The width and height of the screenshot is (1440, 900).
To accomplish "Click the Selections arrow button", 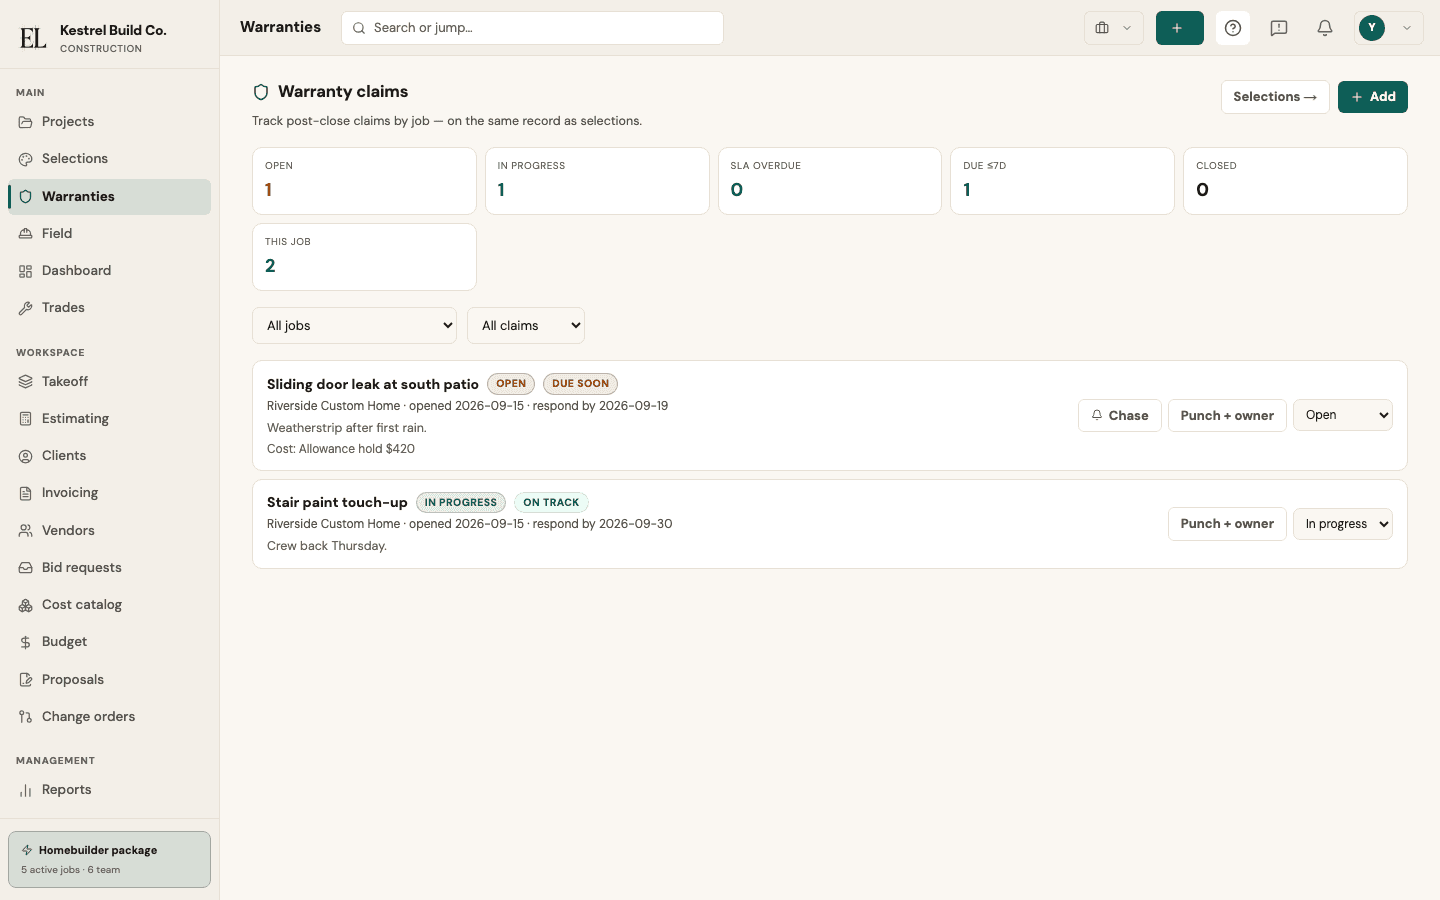I will click(x=1275, y=97).
